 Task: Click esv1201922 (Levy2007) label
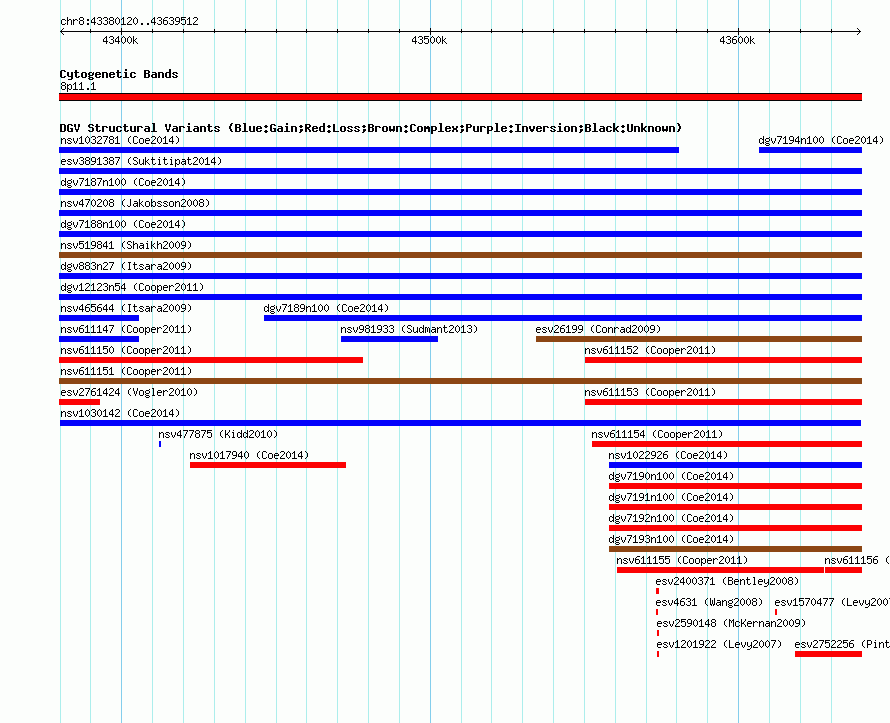pyautogui.click(x=719, y=644)
